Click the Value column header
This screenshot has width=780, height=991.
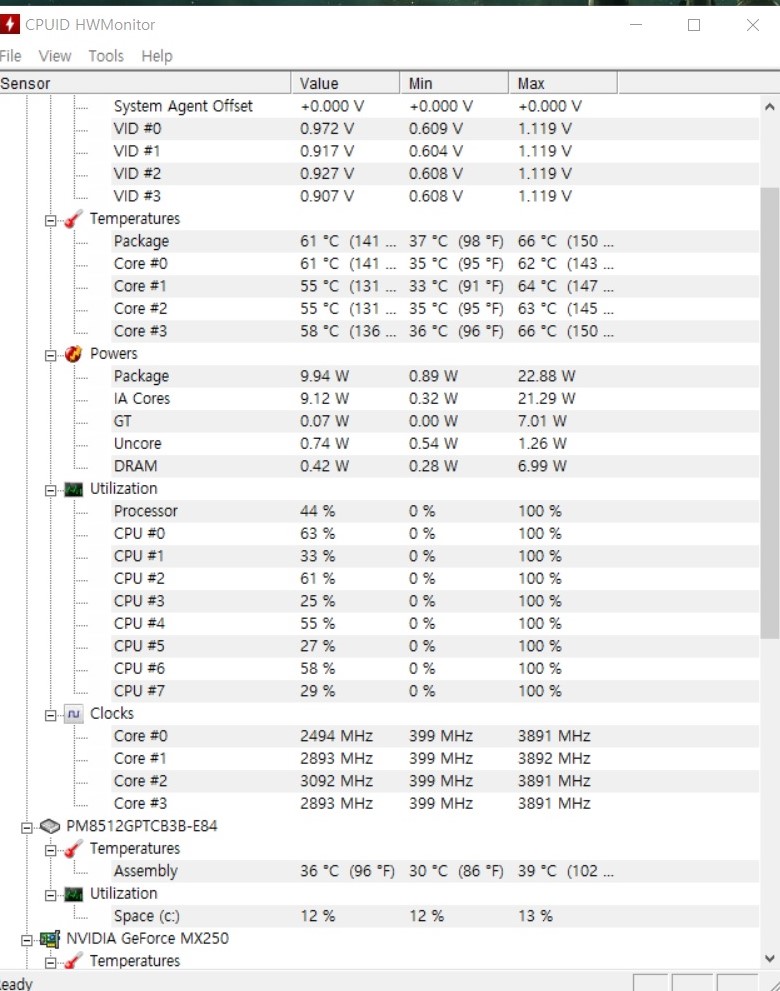pos(320,83)
